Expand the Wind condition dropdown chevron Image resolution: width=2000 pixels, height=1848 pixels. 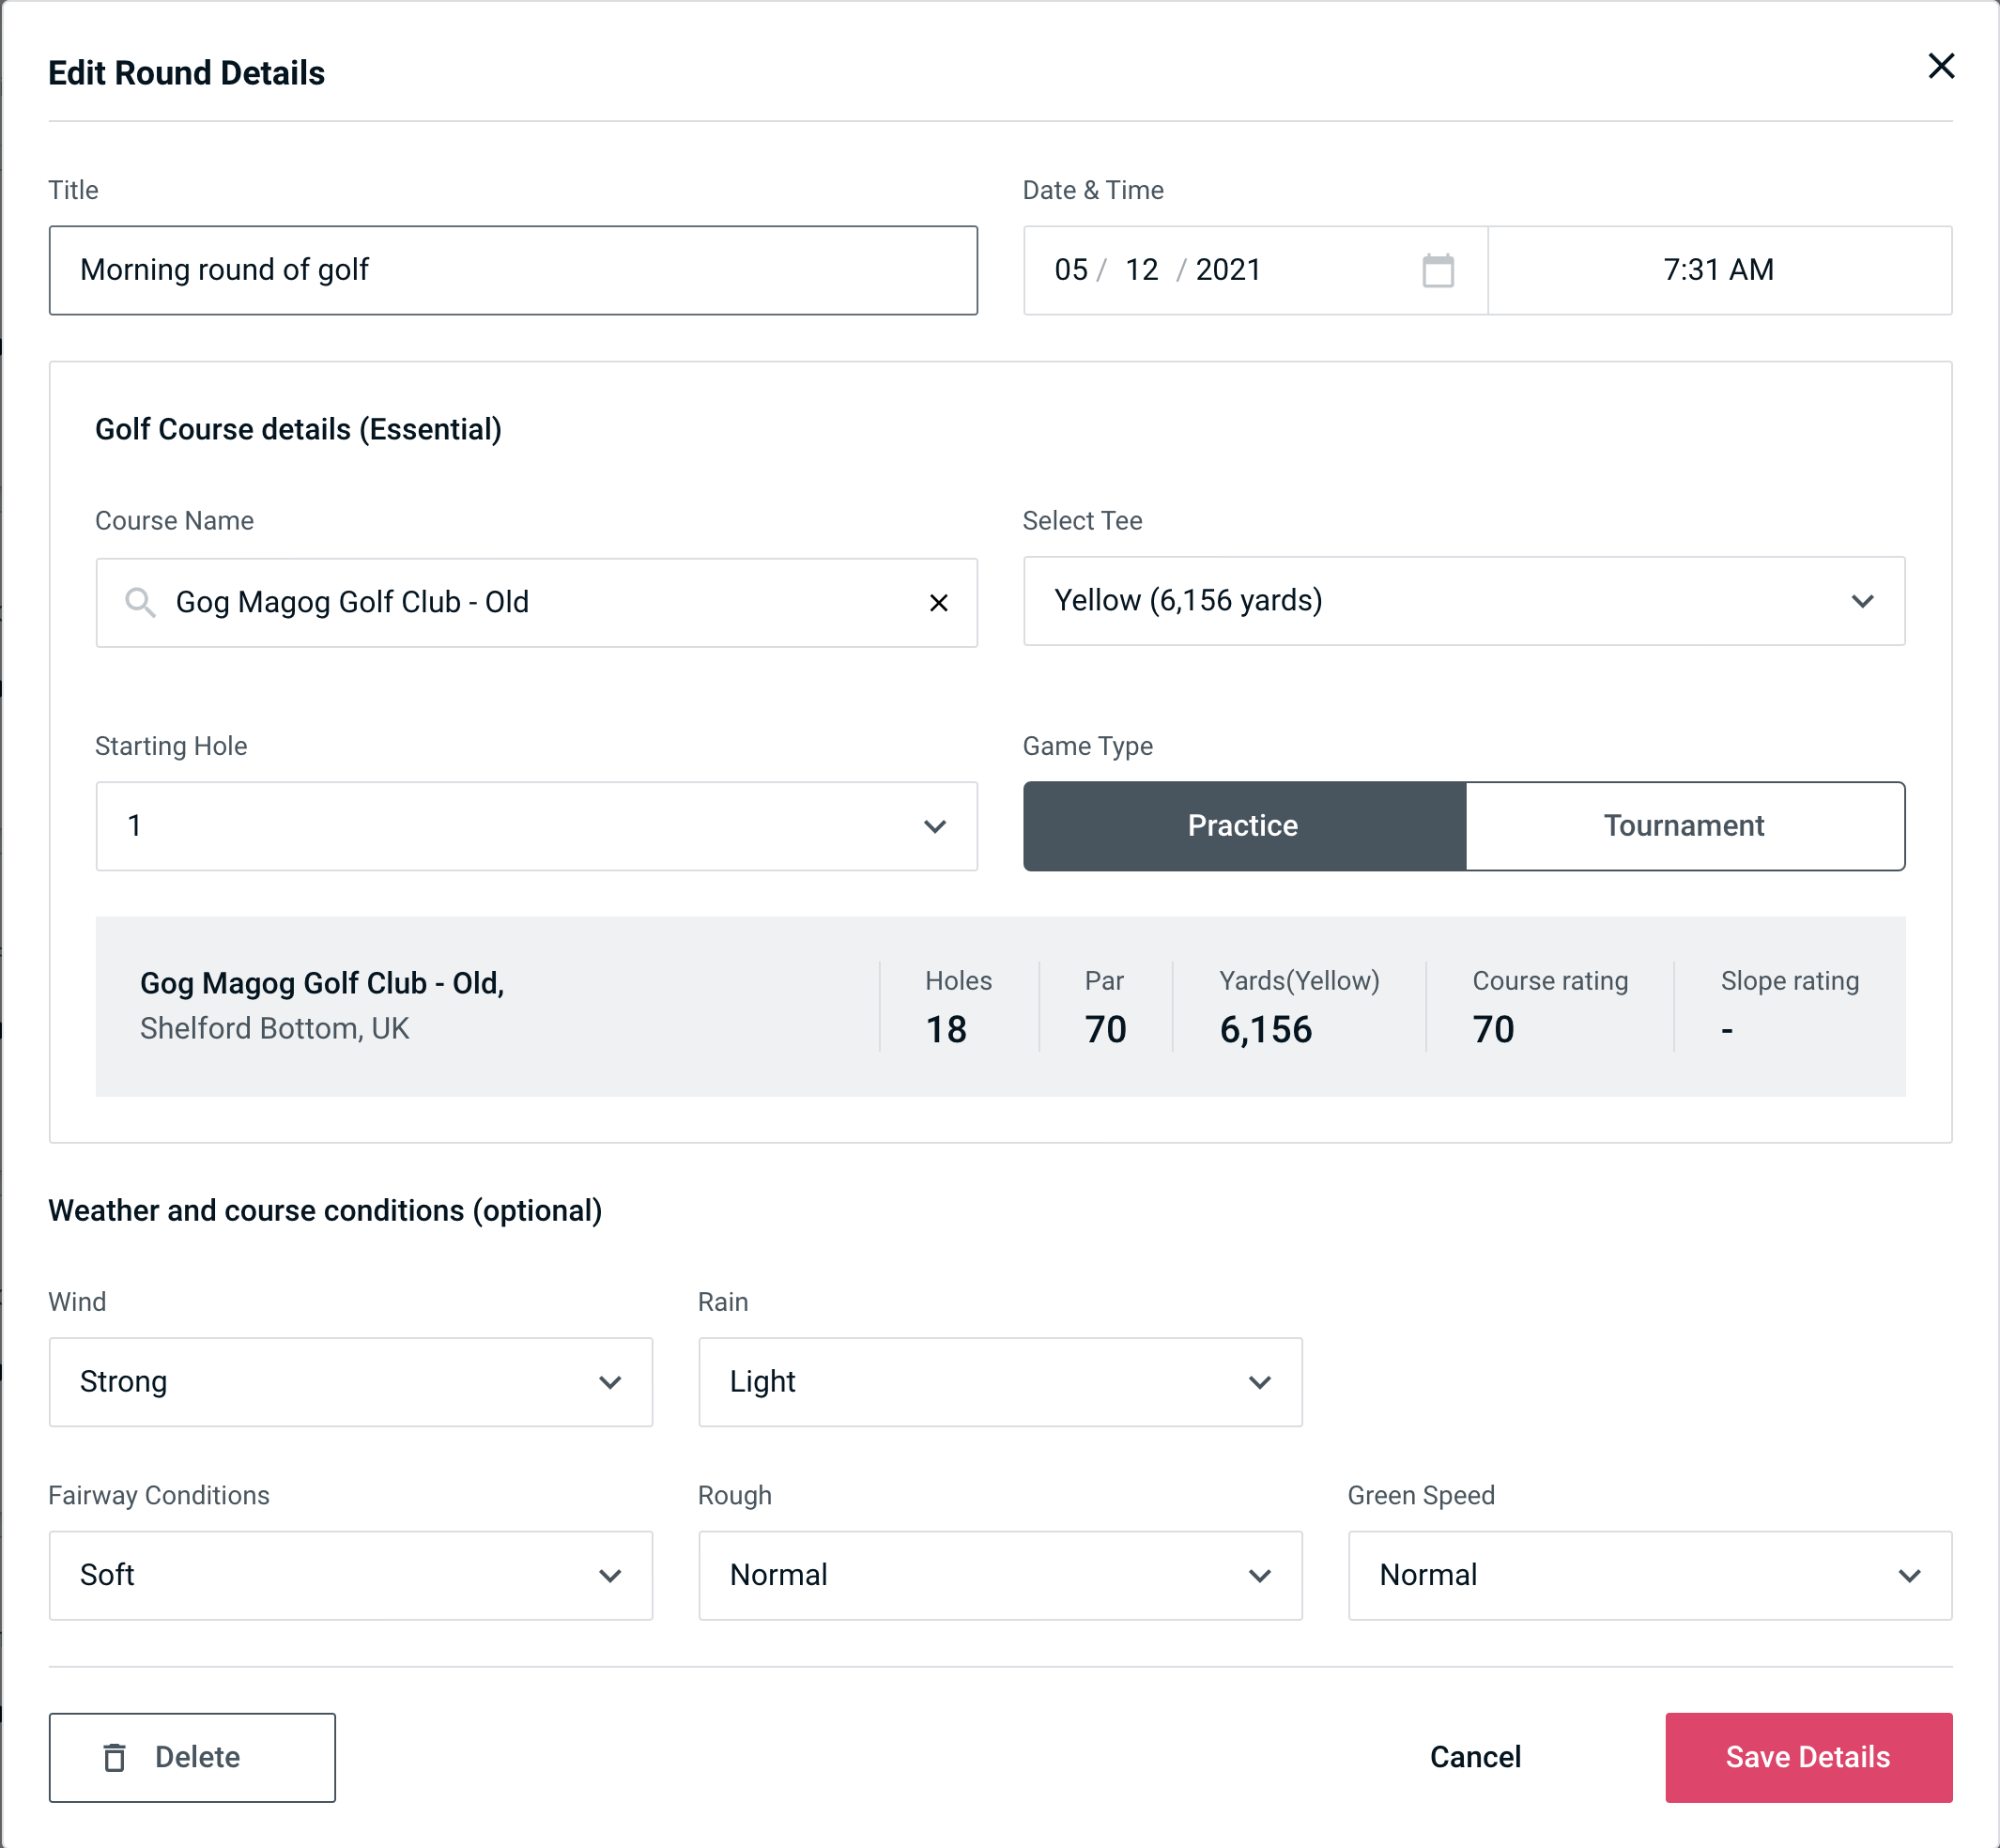pyautogui.click(x=613, y=1381)
